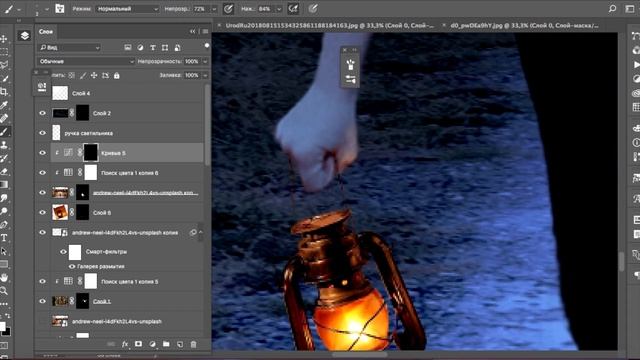
Task: Toggle pressure for opacity button
Action: coord(229,9)
